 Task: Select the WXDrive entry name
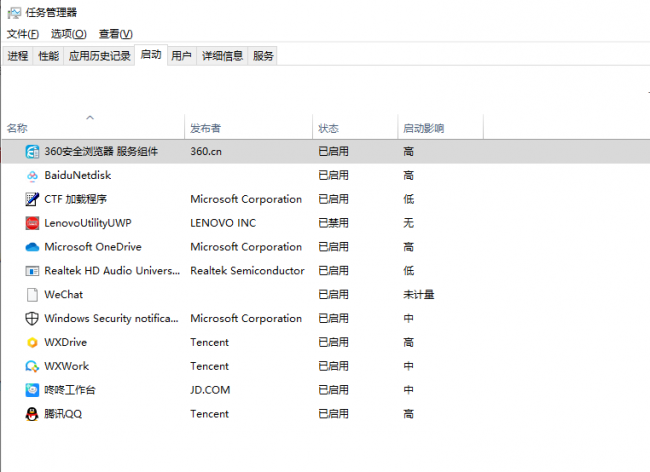[65, 343]
